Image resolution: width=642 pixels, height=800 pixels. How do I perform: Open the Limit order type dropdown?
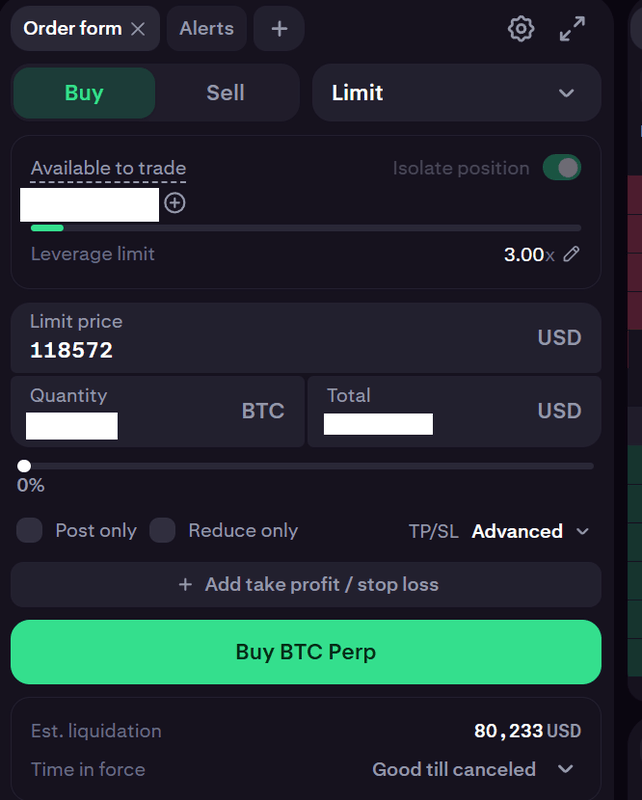click(456, 93)
